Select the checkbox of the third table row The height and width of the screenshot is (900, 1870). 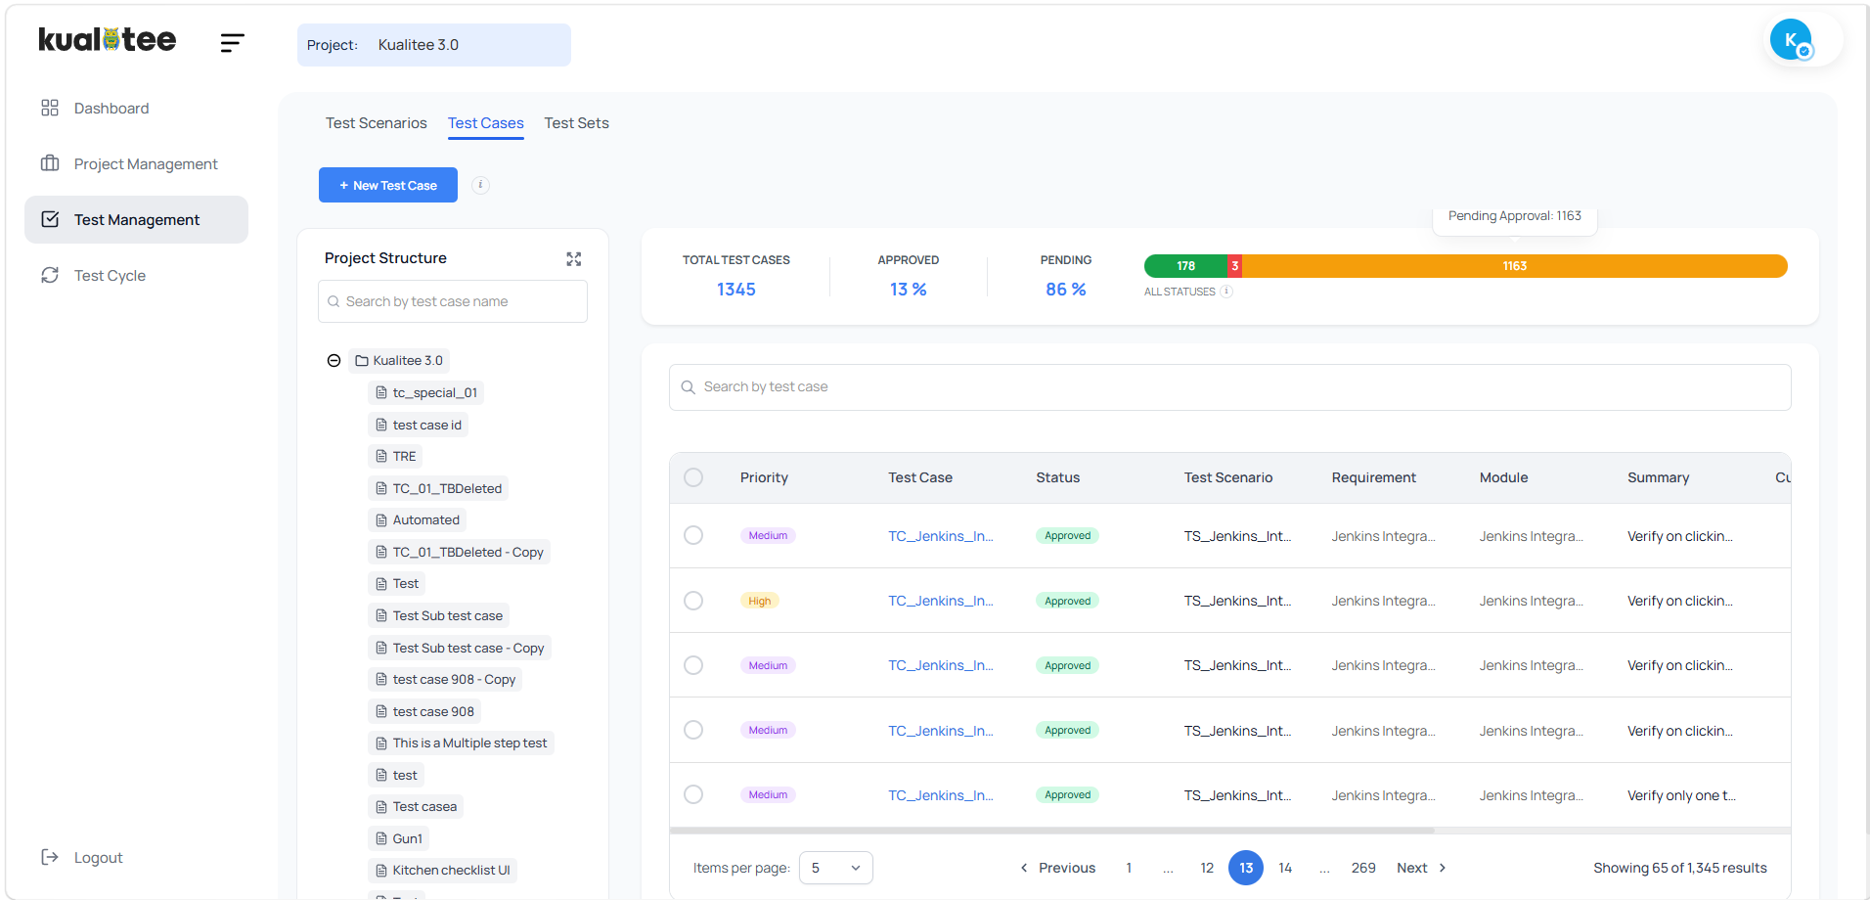coord(693,665)
